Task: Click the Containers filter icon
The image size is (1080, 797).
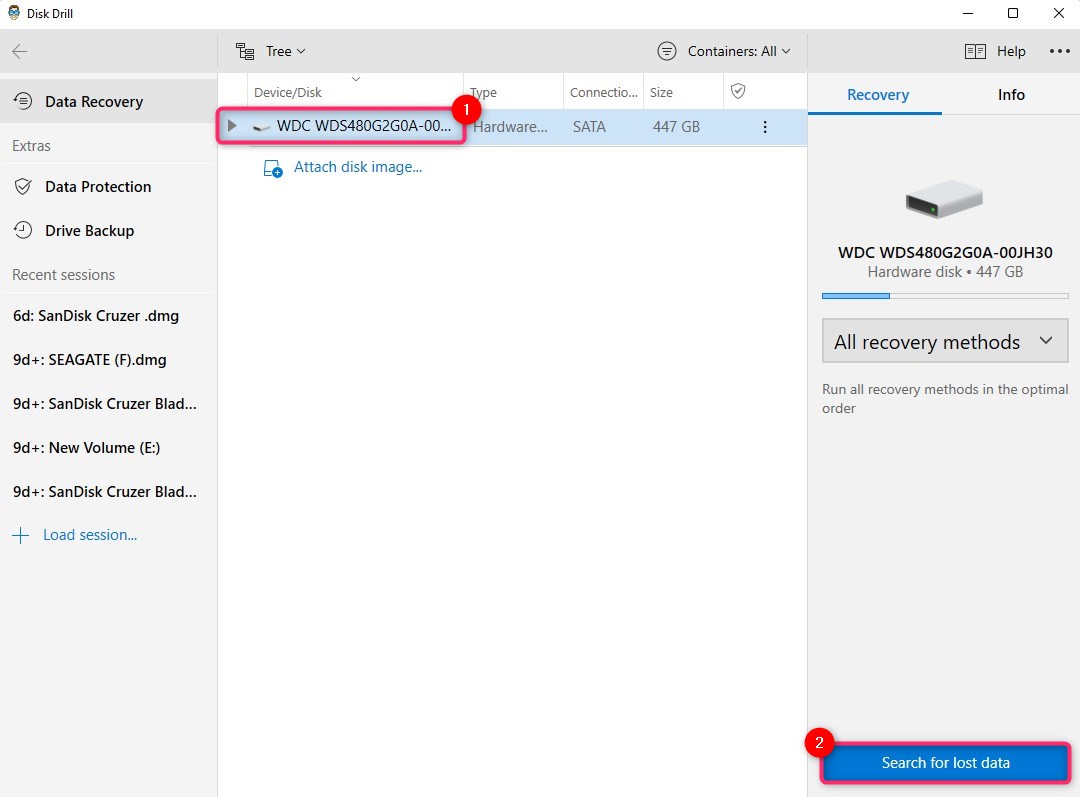Action: click(x=667, y=51)
